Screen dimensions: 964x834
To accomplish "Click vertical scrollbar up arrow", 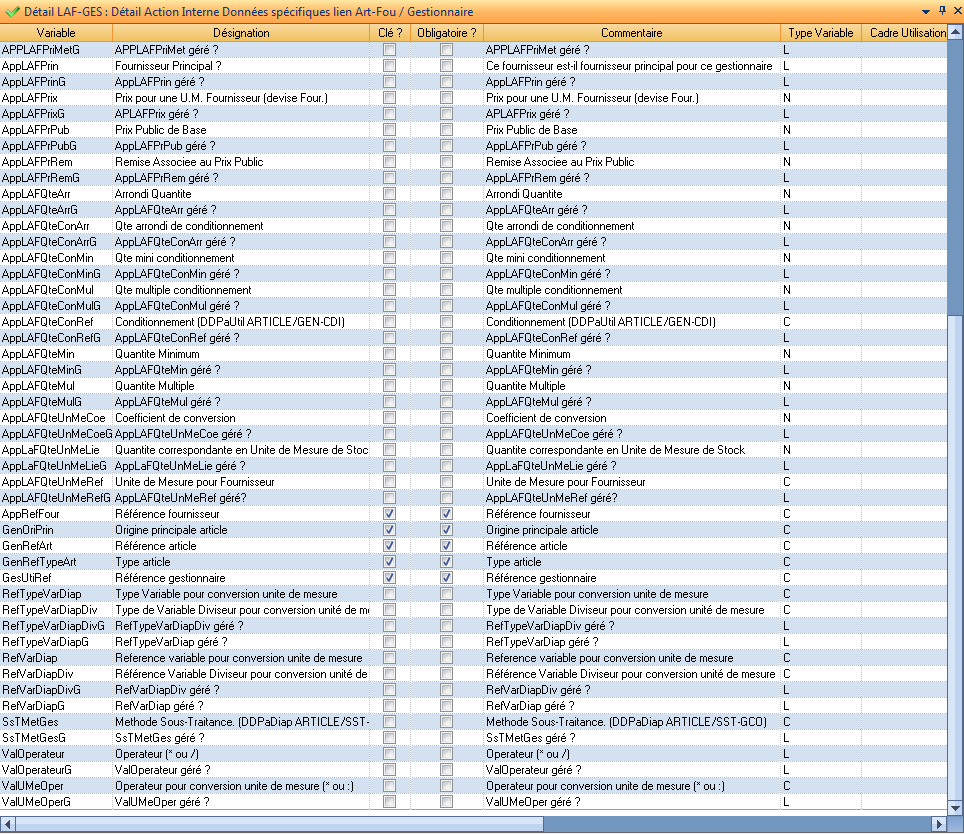I will (955, 32).
